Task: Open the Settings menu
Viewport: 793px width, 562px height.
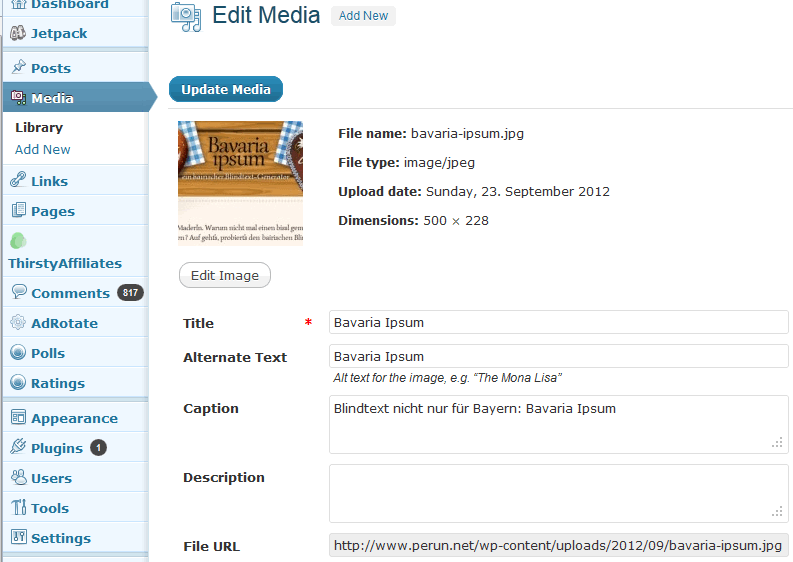Action: pos(61,539)
